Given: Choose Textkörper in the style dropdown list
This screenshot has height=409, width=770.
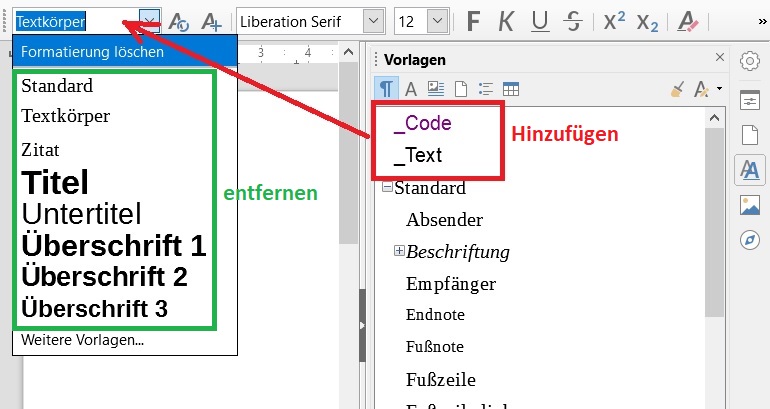Looking at the screenshot, I should point(66,116).
